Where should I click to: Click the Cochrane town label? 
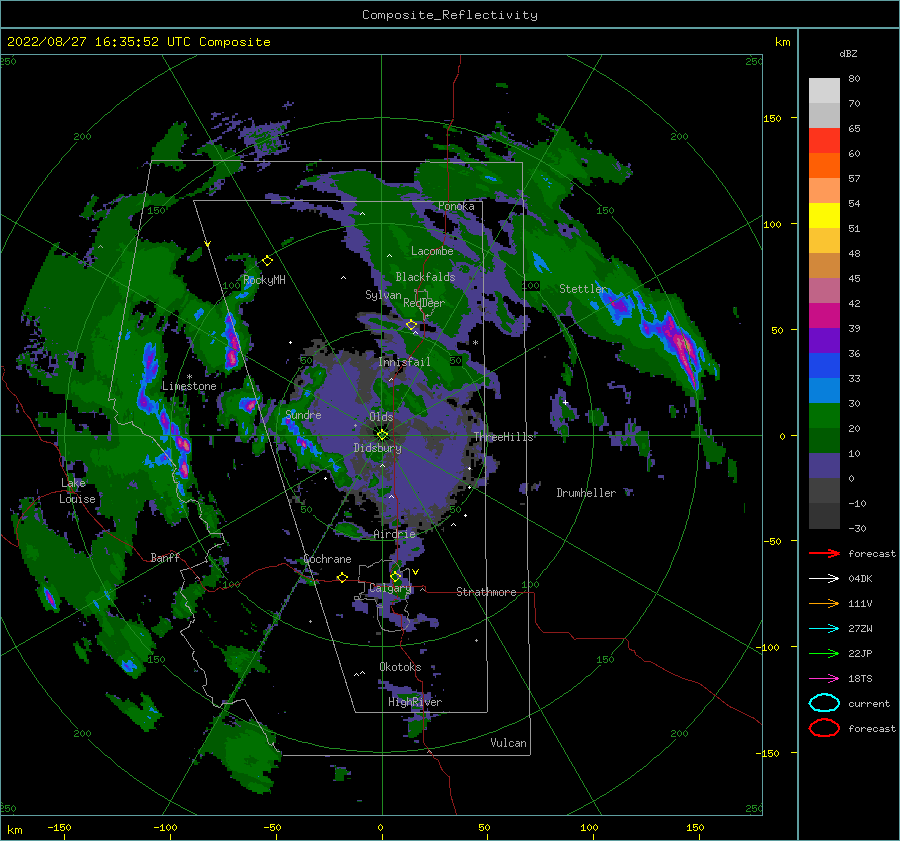tap(327, 559)
